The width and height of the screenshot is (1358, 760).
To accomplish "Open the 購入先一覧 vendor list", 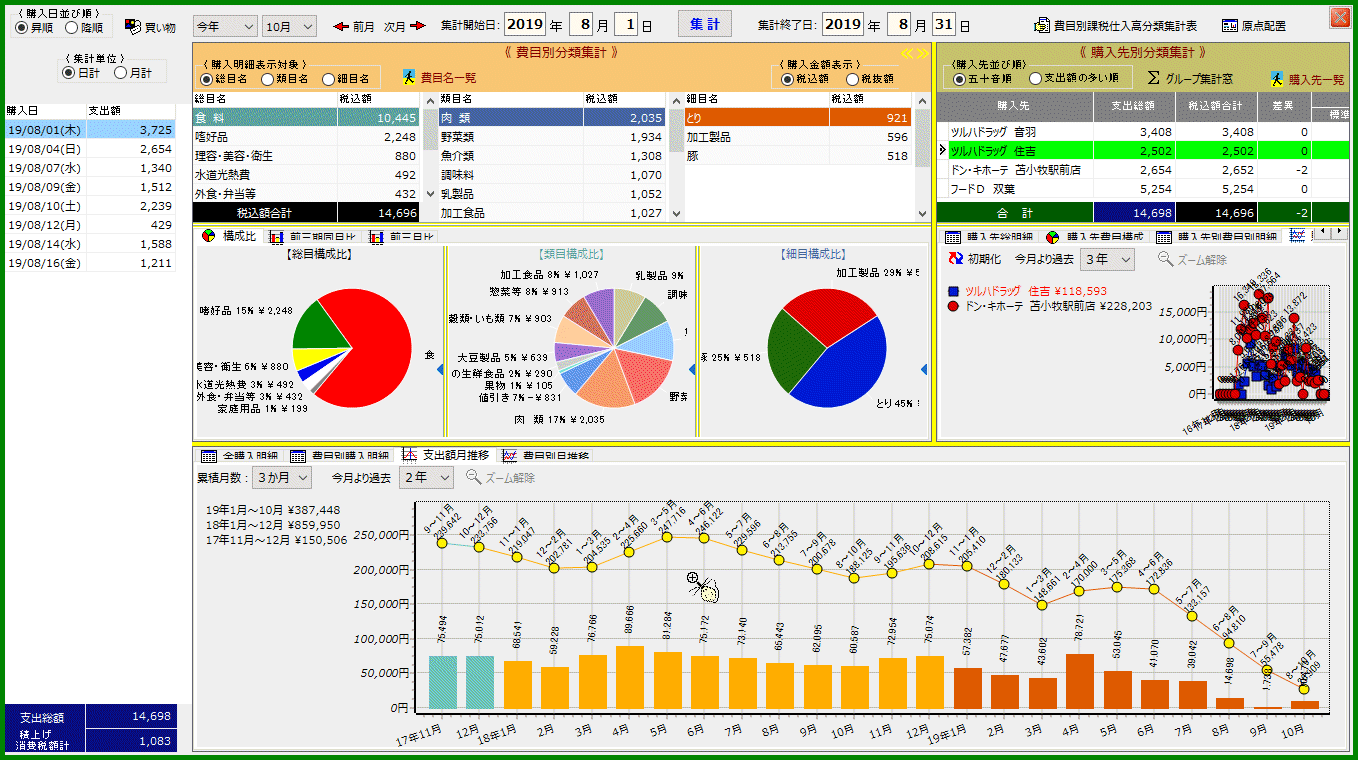I will tap(1278, 78).
